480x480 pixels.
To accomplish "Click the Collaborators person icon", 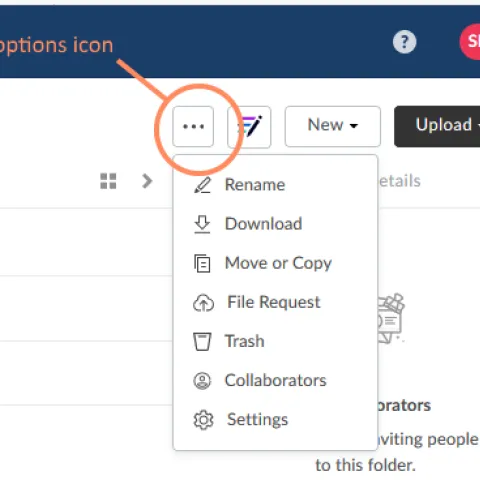I will pyautogui.click(x=202, y=381).
